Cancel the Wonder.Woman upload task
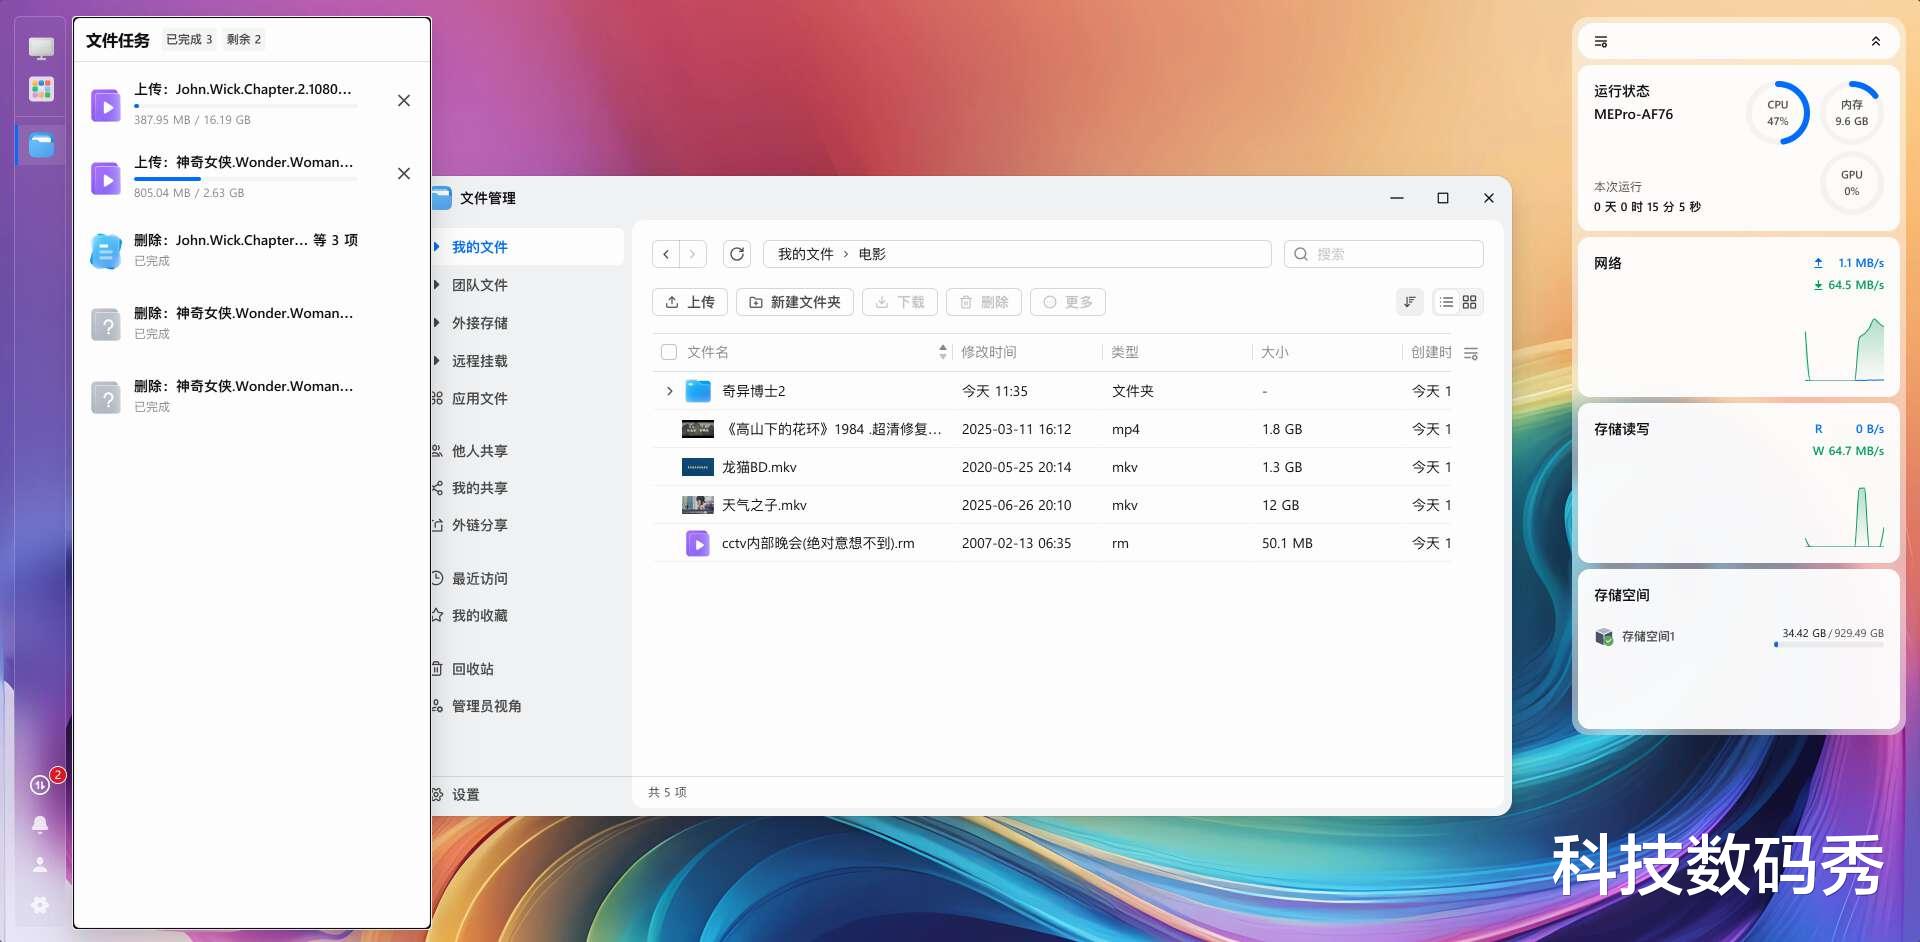1920x942 pixels. pyautogui.click(x=404, y=174)
